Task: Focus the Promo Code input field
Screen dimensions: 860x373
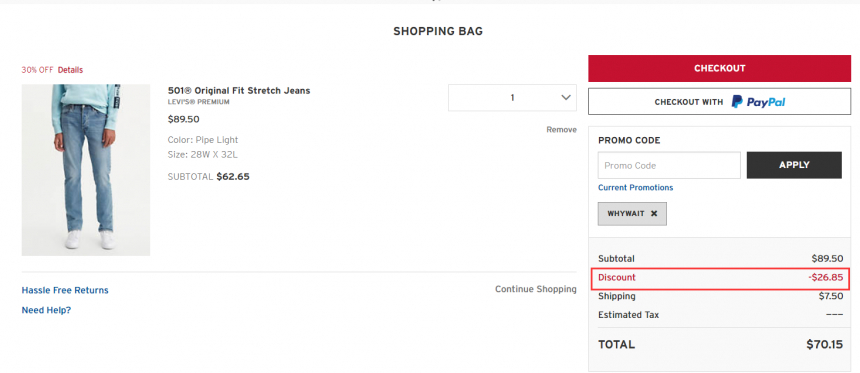Action: point(669,165)
